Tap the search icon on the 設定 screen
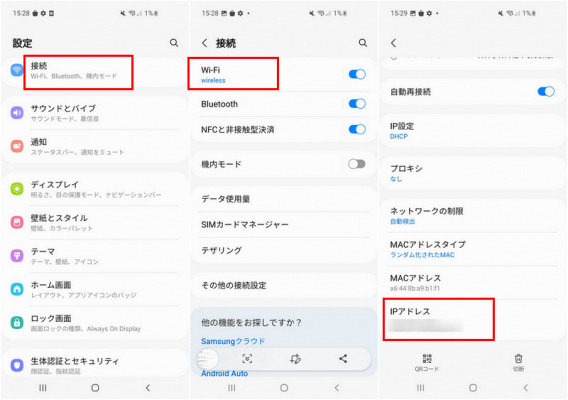Screen dimensions: 568x400 (174, 43)
